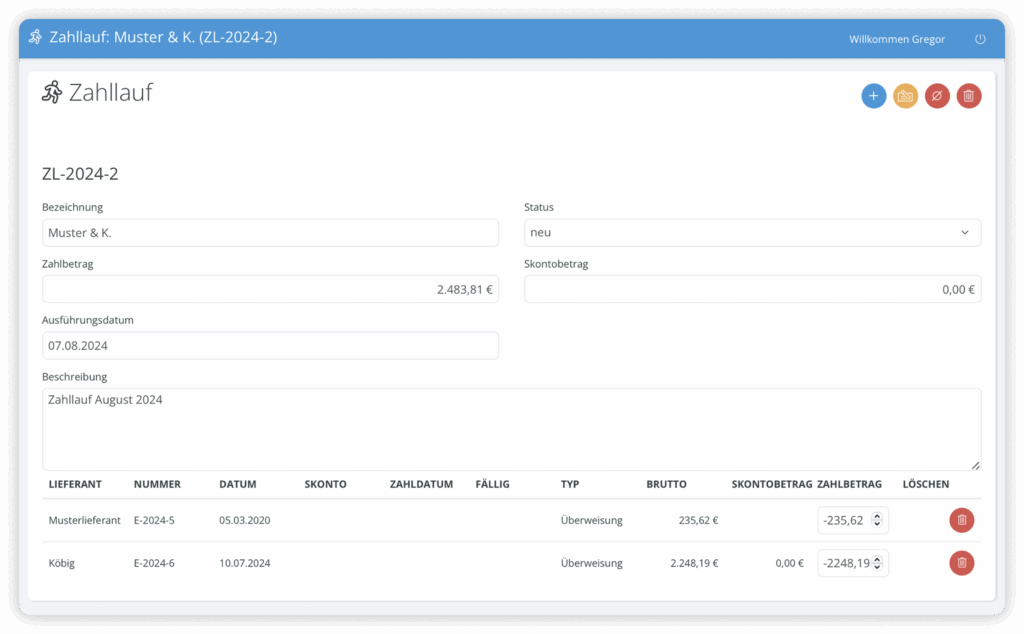Click the orange edit payment run icon
This screenshot has width=1024, height=634.
(905, 96)
